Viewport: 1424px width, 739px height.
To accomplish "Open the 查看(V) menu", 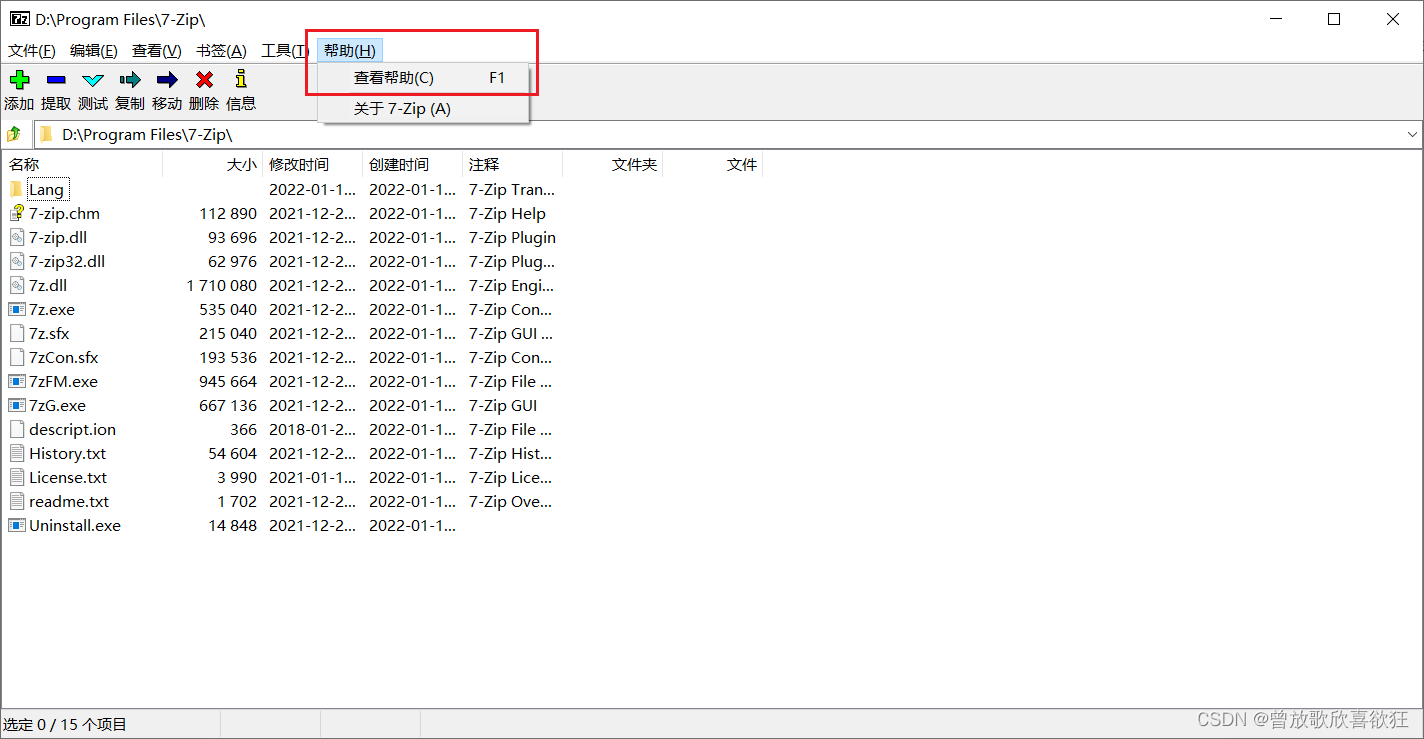I will 156,51.
